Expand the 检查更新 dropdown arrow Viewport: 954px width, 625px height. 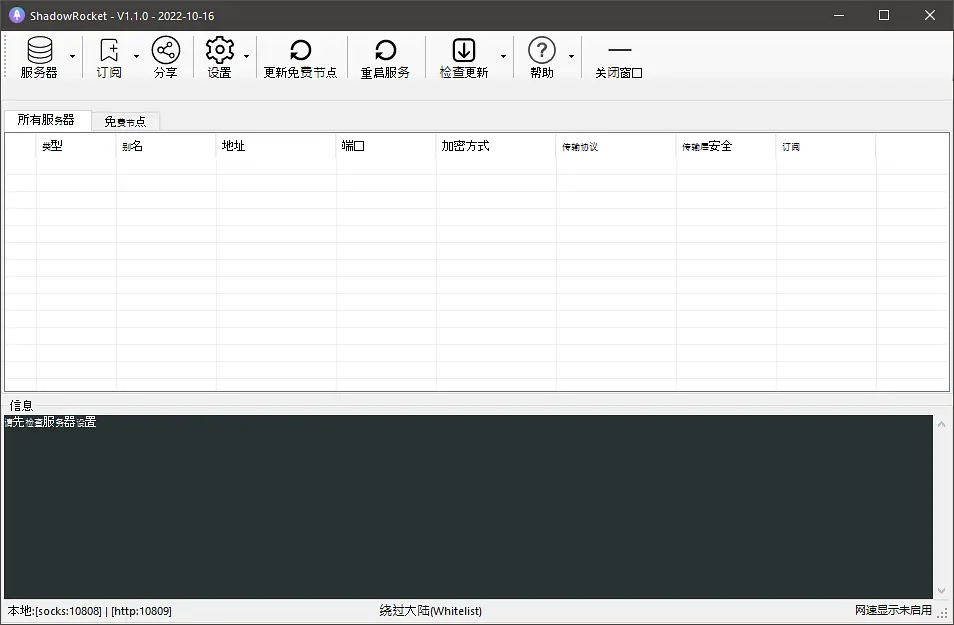coord(503,57)
